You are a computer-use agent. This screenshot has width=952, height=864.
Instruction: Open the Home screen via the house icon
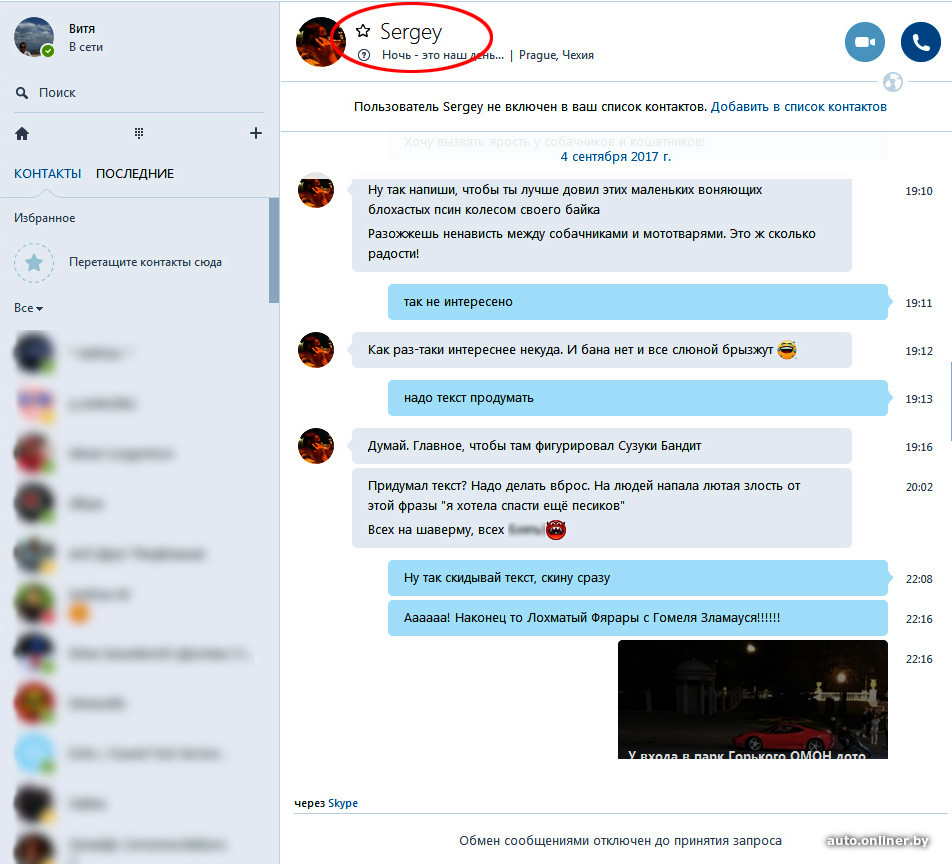coord(22,134)
